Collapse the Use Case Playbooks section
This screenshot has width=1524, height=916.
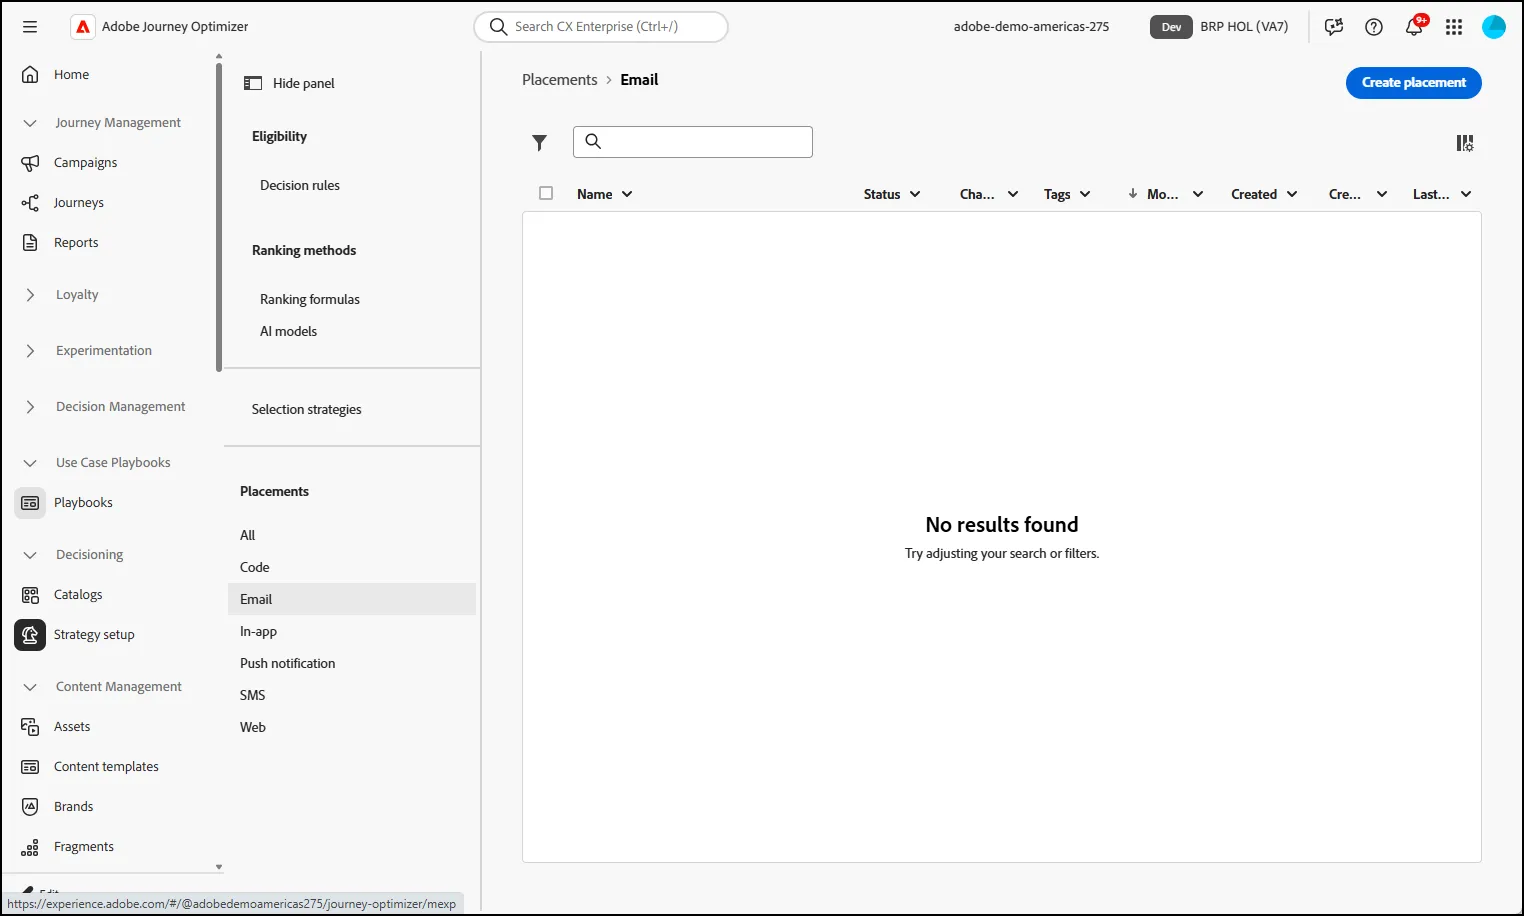[30, 463]
